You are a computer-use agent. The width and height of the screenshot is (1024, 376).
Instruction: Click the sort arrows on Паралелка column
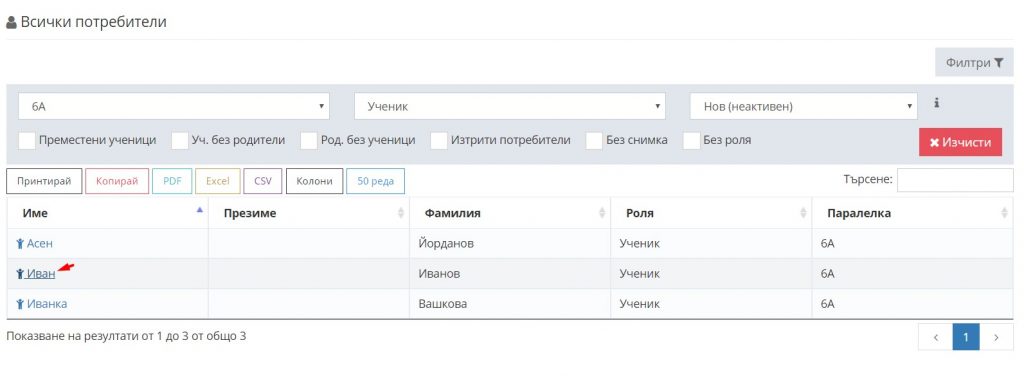[x=1004, y=213]
